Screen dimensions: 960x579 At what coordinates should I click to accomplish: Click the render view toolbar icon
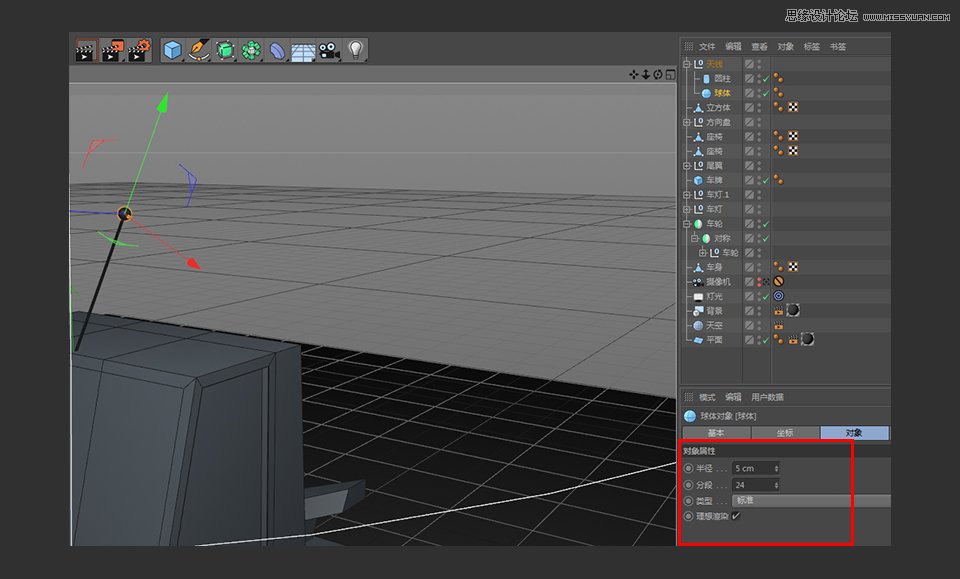pyautogui.click(x=83, y=49)
